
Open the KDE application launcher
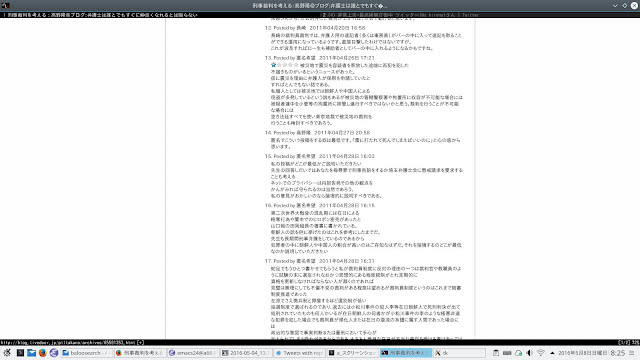pyautogui.click(x=7, y=353)
